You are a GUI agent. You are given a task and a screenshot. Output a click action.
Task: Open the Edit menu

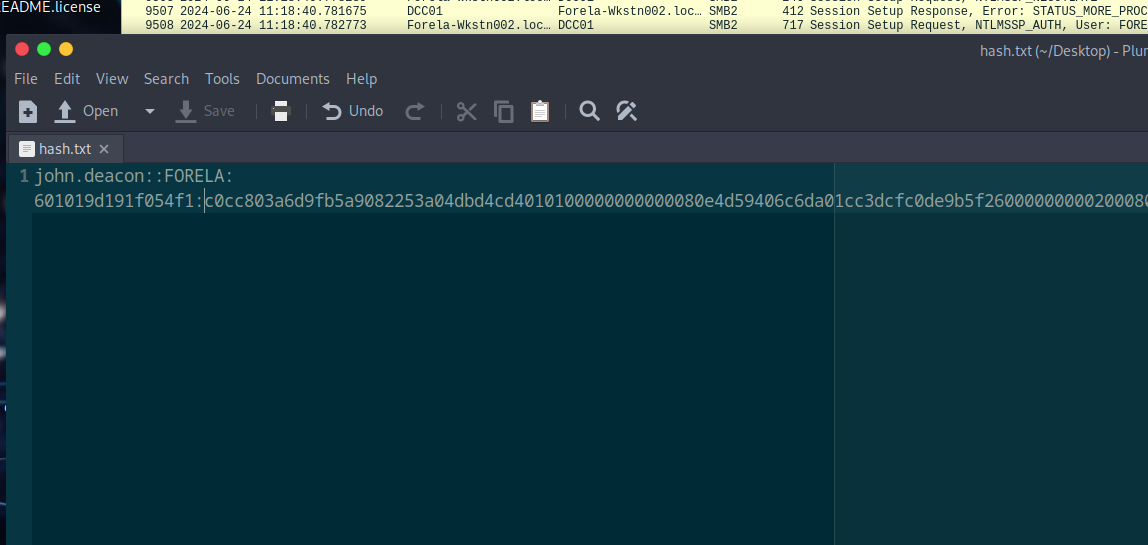tap(67, 78)
